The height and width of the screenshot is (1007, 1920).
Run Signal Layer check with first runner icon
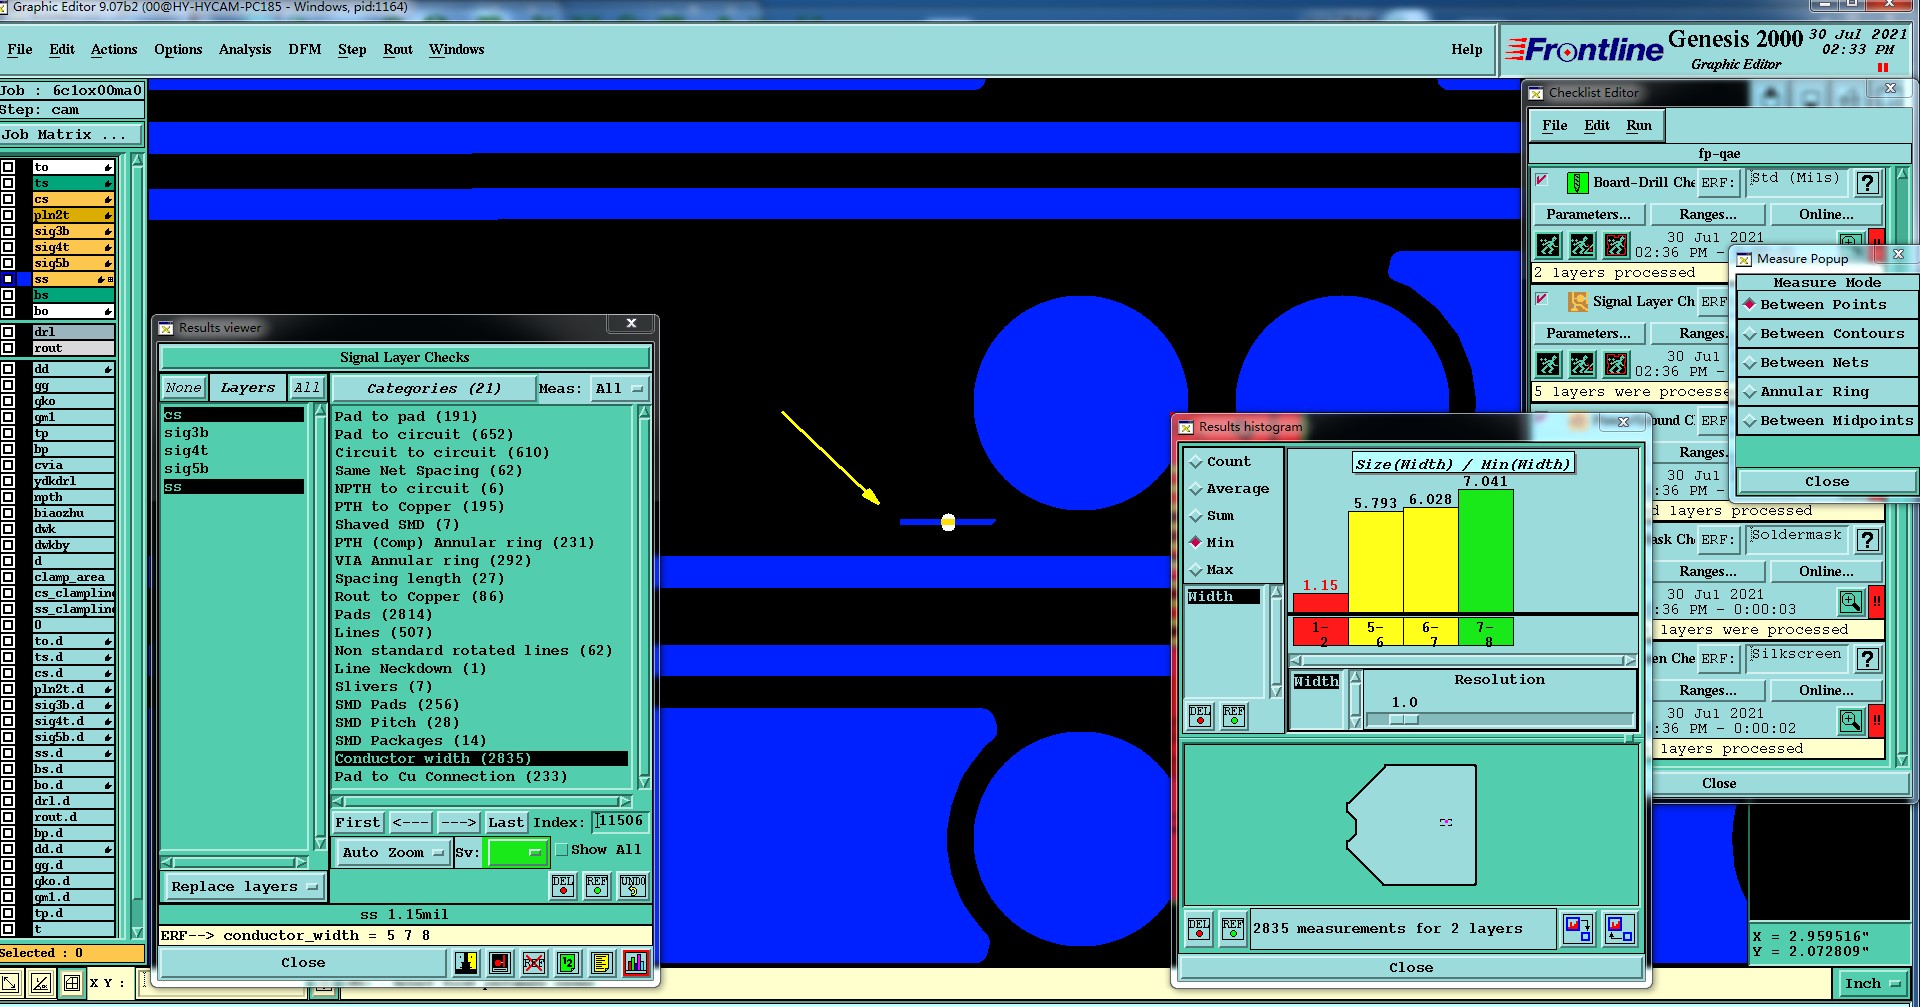pyautogui.click(x=1548, y=363)
